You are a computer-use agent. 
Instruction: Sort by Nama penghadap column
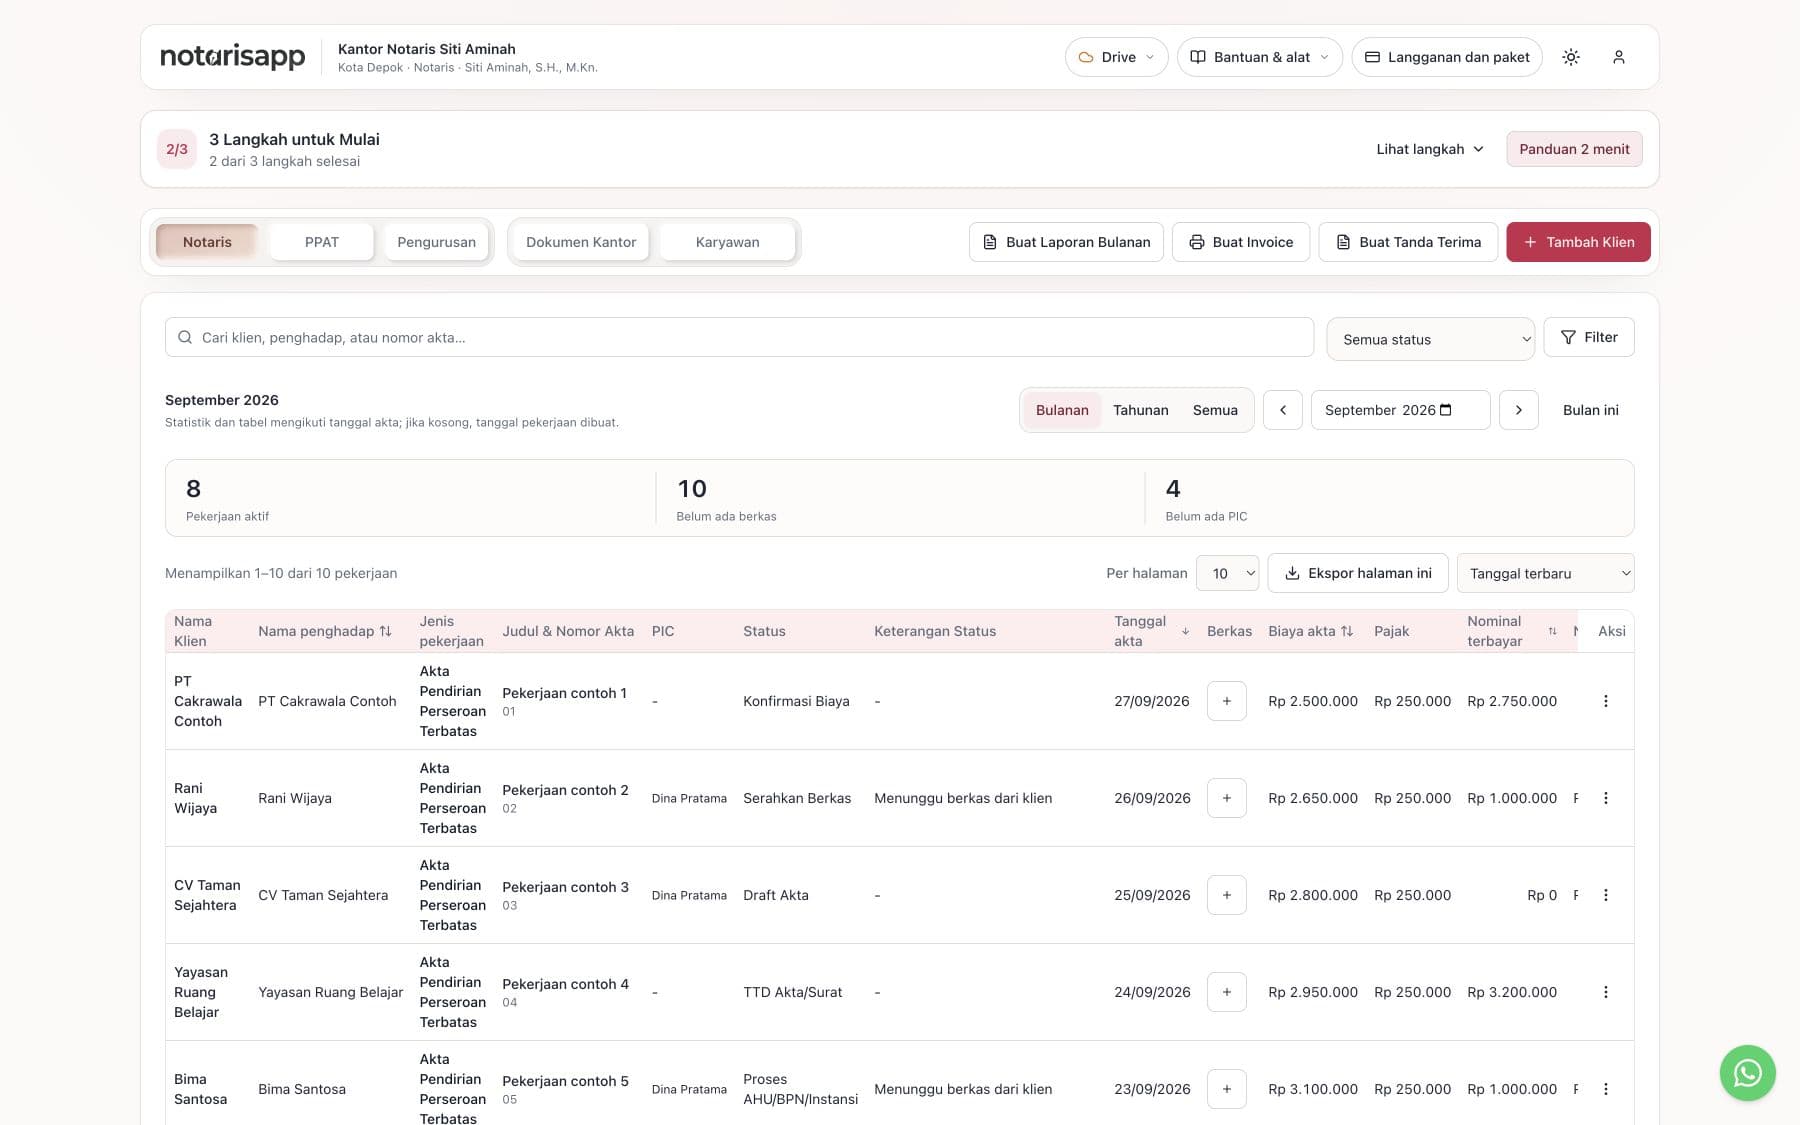(x=325, y=631)
